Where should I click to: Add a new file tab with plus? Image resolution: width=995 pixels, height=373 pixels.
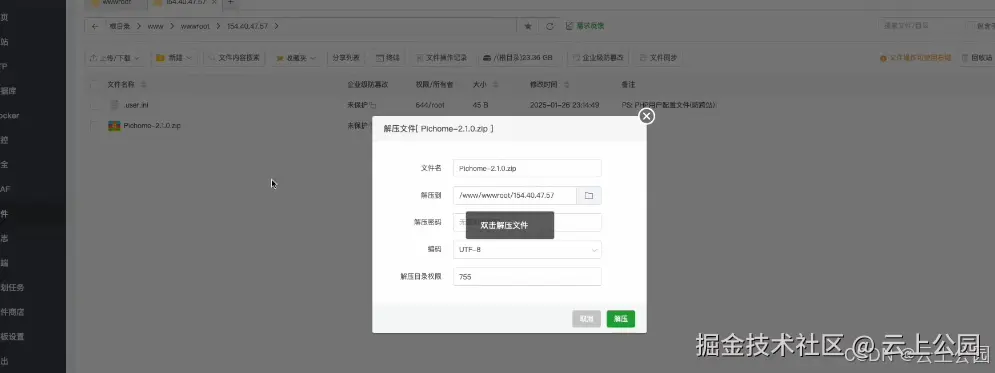click(x=230, y=3)
